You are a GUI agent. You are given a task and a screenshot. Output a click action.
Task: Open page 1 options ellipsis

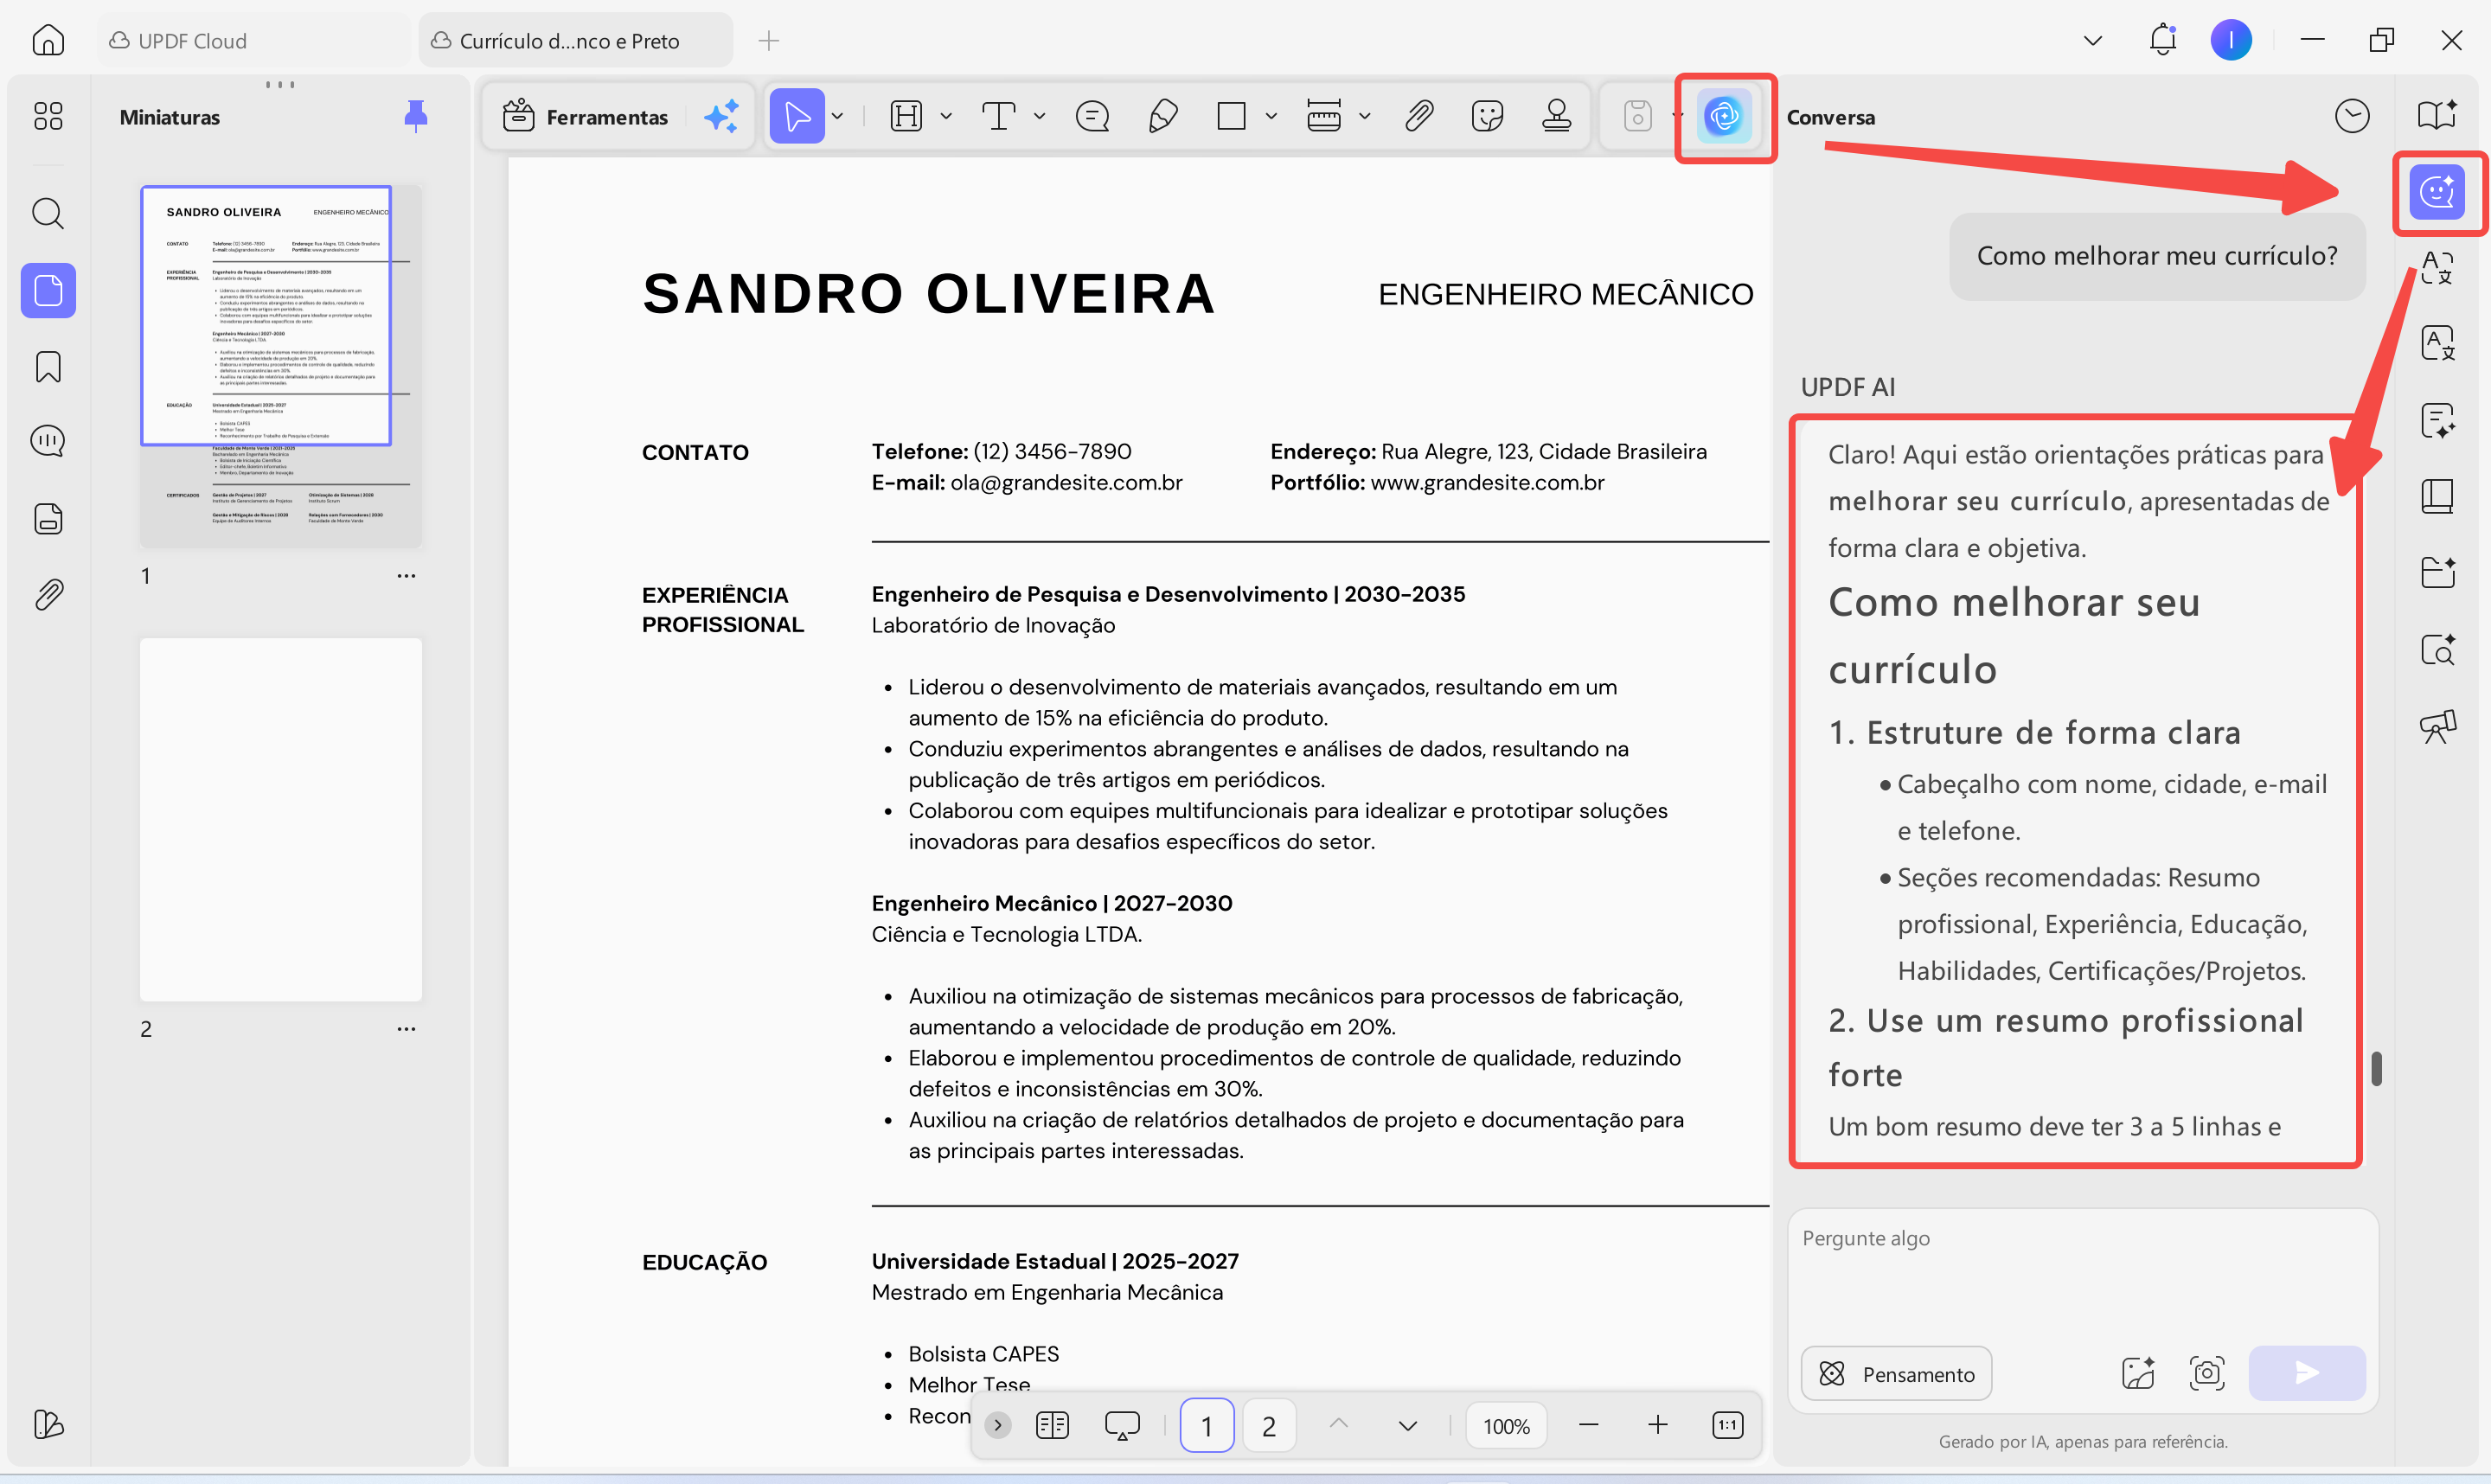[406, 576]
